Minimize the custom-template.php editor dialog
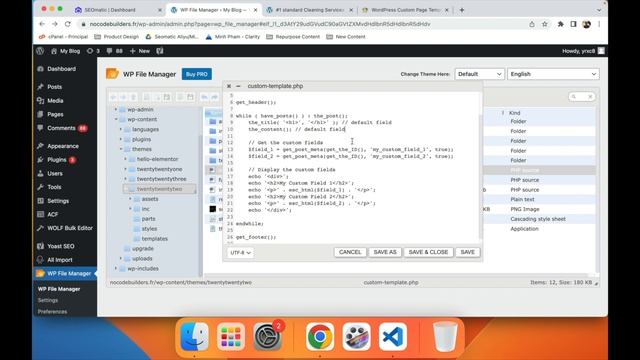 click(x=238, y=86)
